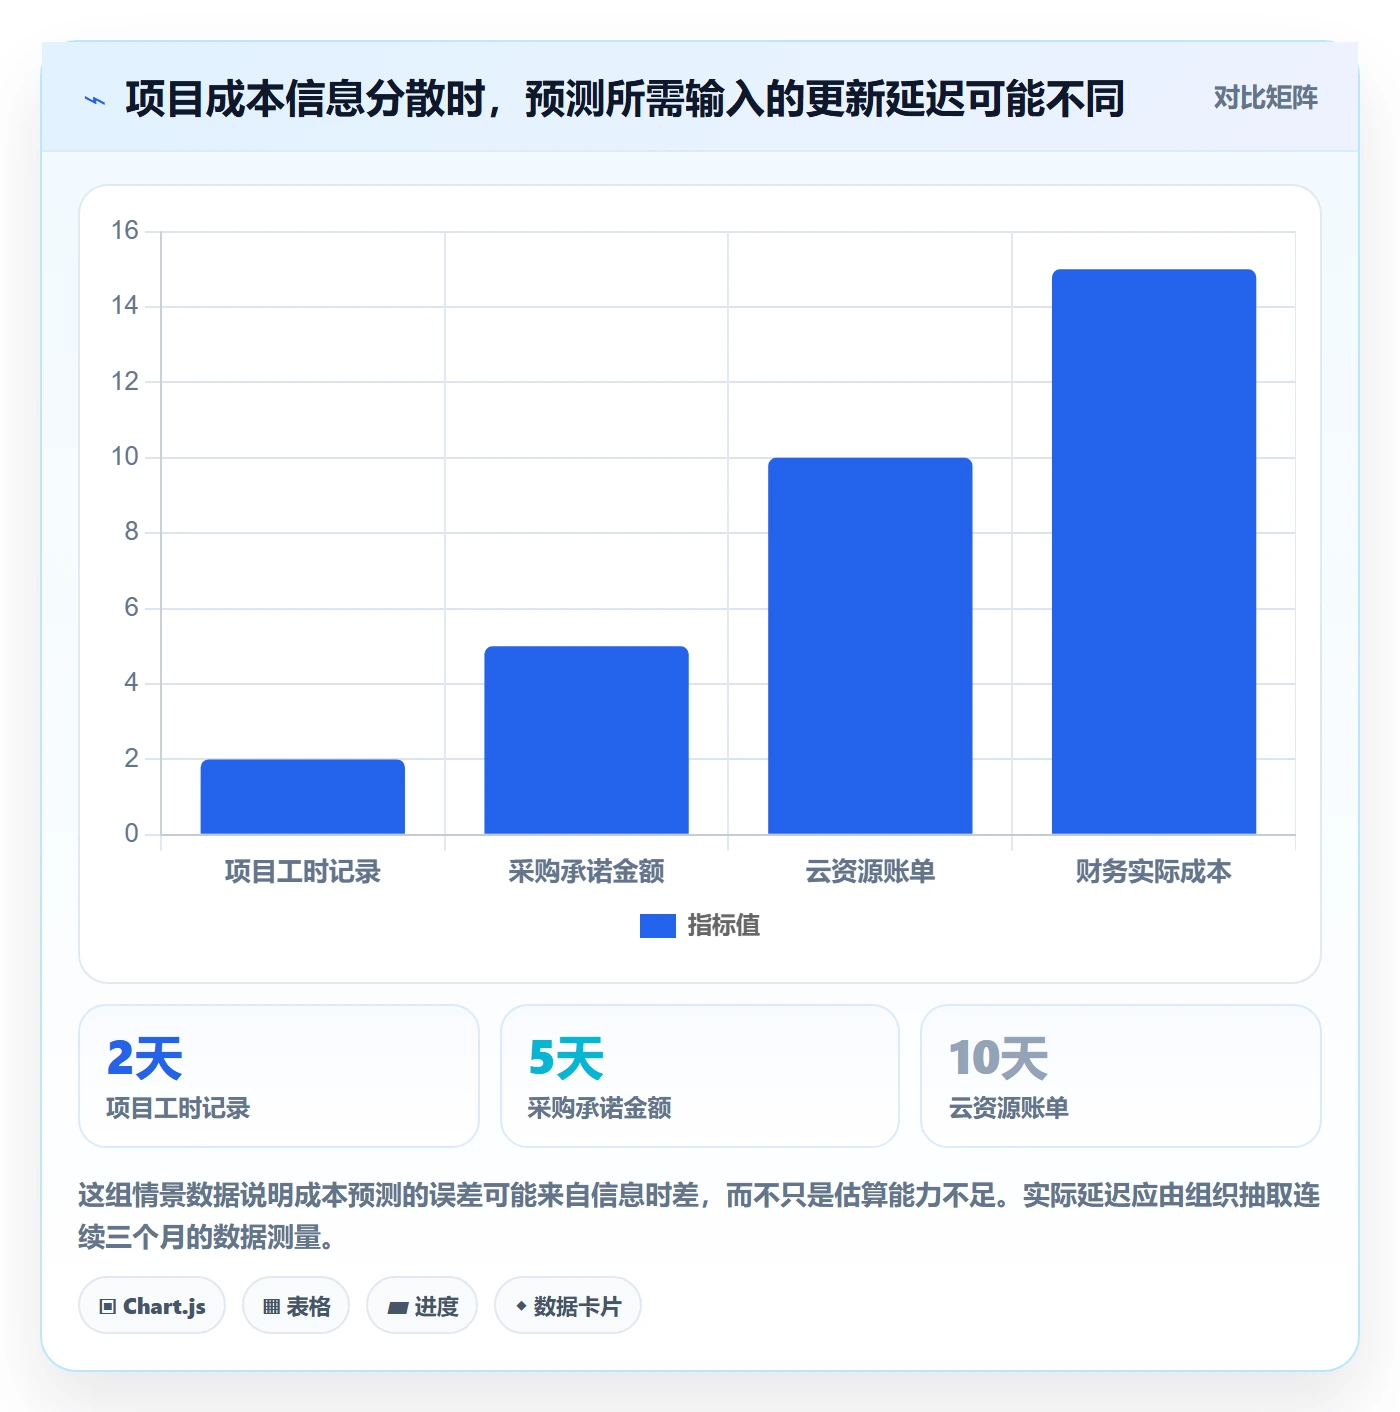Click the y-axis value 4
Screen dimensions: 1400x1412
(x=131, y=683)
